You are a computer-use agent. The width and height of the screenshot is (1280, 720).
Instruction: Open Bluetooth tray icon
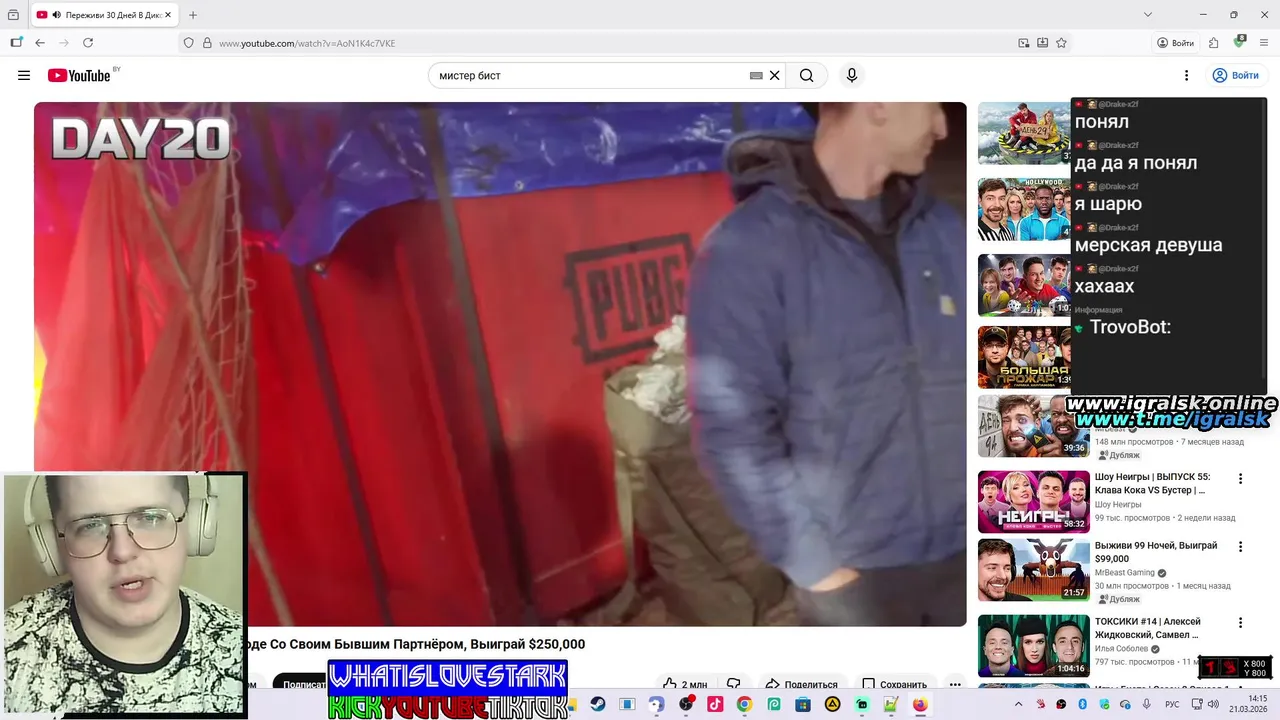tap(1082, 704)
